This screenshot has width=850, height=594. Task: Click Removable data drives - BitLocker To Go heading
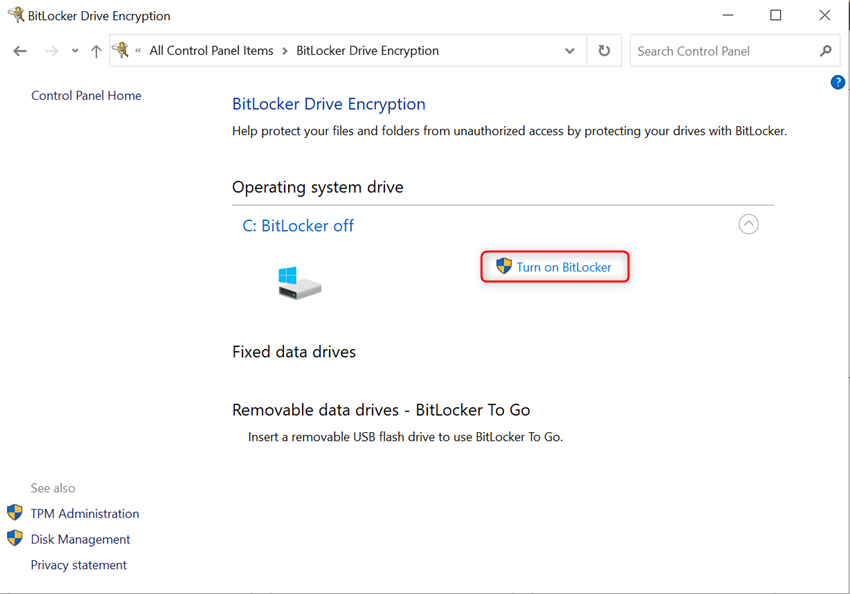click(x=381, y=410)
